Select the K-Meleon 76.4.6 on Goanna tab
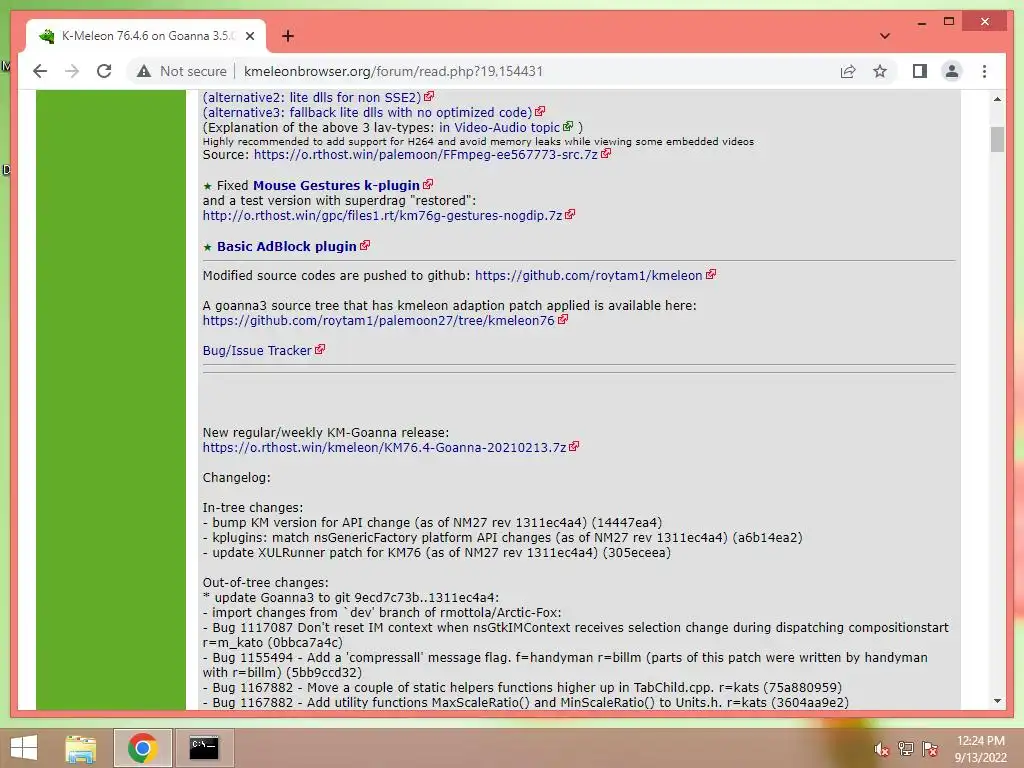The image size is (1024, 768). (x=146, y=36)
